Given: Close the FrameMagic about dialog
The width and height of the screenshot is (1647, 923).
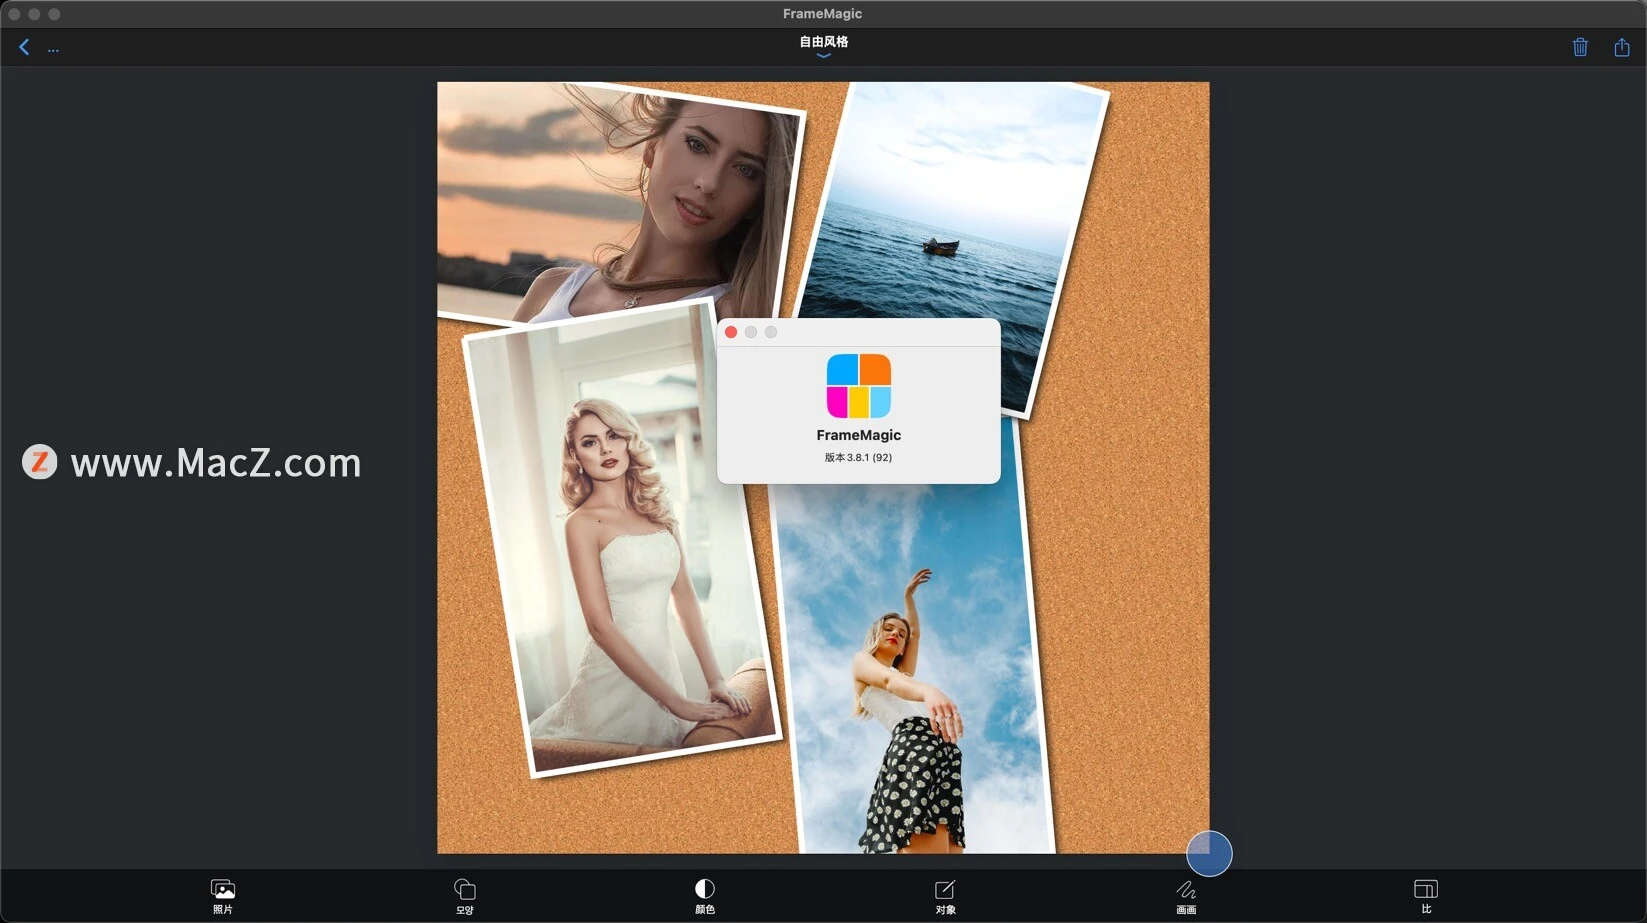Looking at the screenshot, I should (731, 332).
